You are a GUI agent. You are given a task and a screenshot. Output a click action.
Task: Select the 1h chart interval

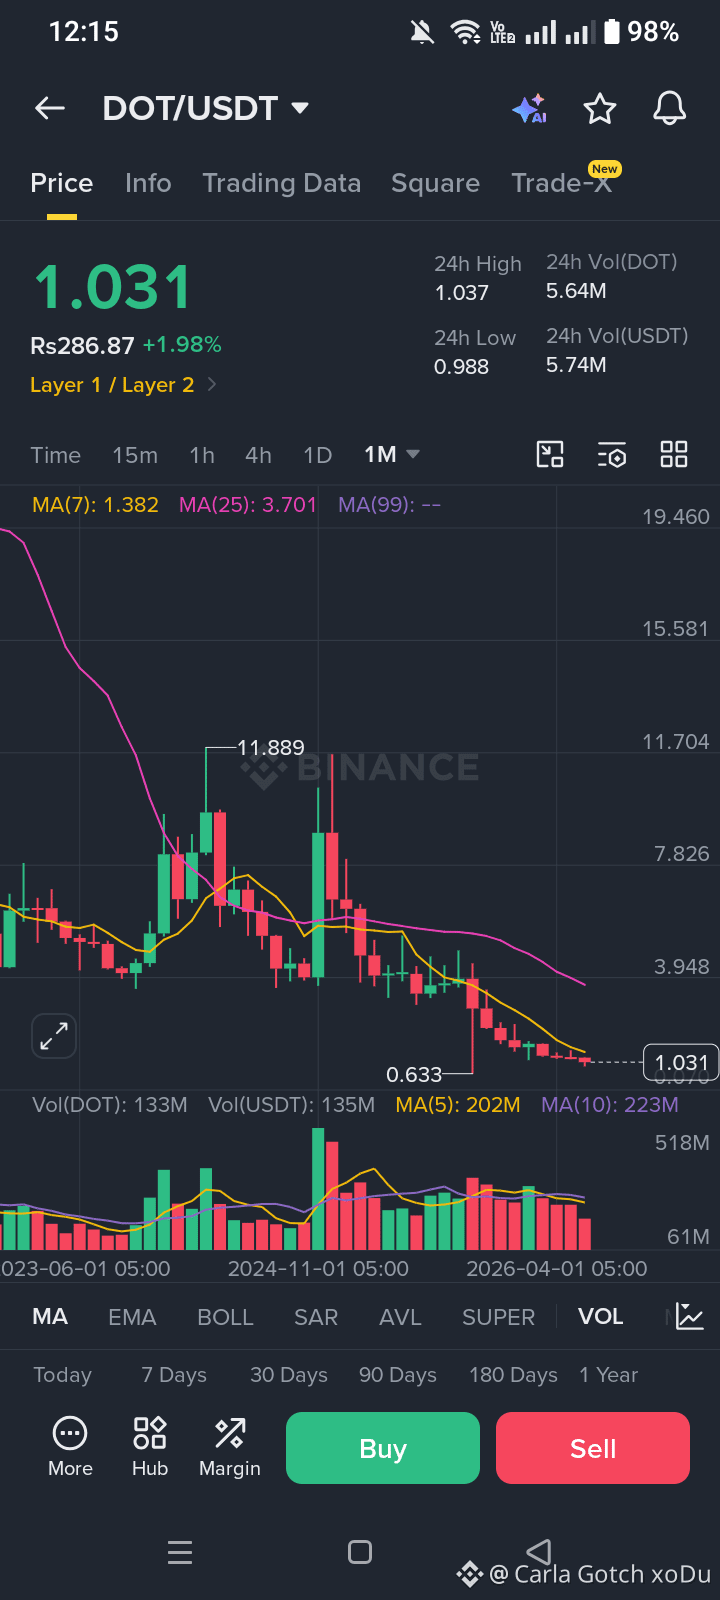click(x=202, y=455)
